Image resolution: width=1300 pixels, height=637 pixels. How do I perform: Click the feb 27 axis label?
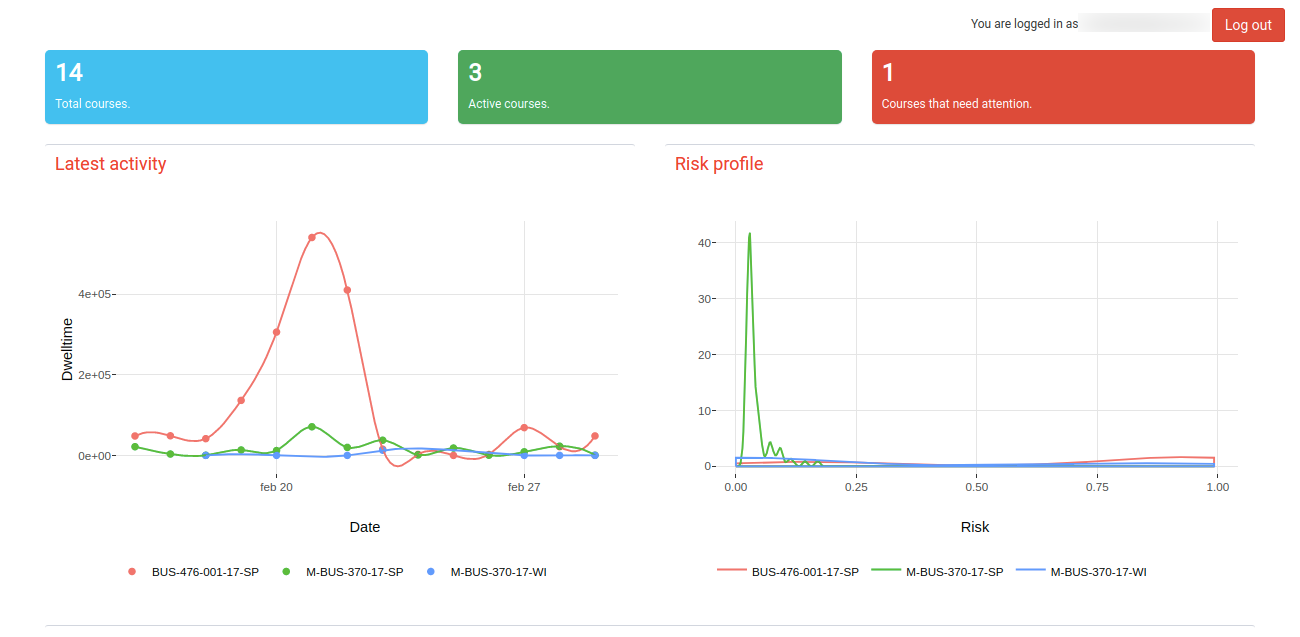pyautogui.click(x=524, y=487)
